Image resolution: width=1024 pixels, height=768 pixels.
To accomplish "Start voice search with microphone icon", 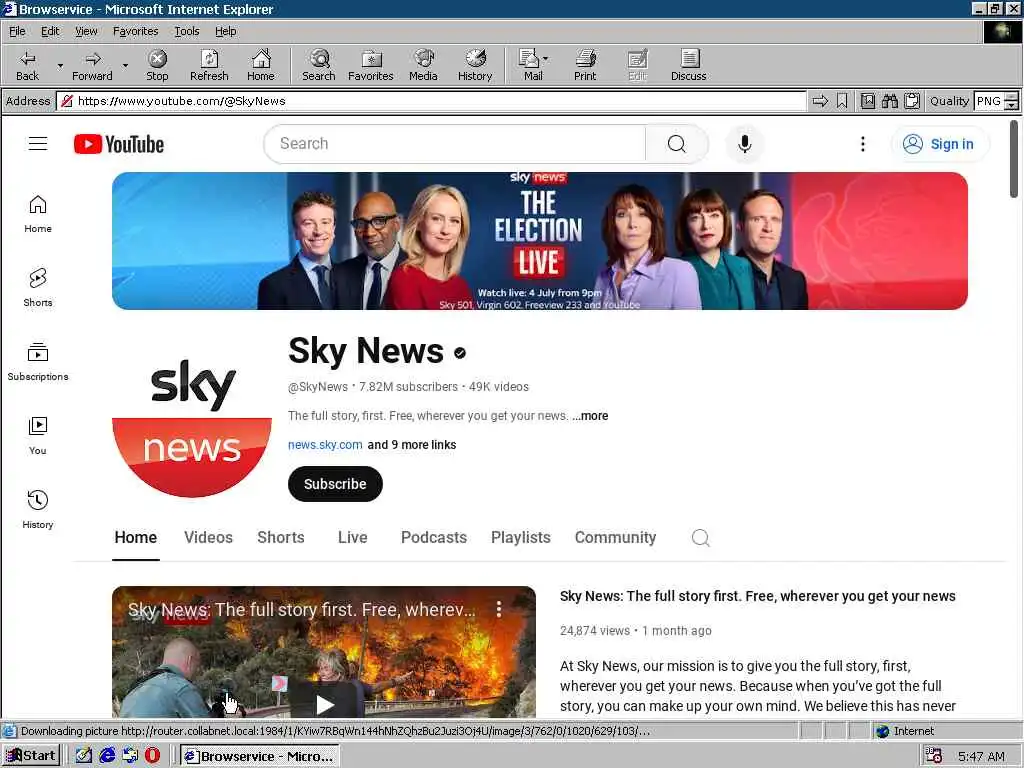I will pos(744,144).
